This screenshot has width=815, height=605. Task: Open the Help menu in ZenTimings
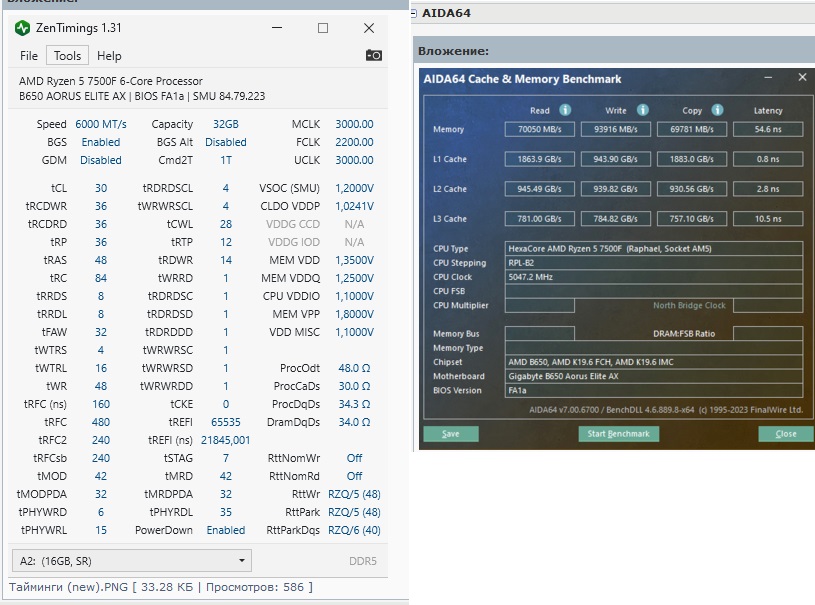click(109, 56)
